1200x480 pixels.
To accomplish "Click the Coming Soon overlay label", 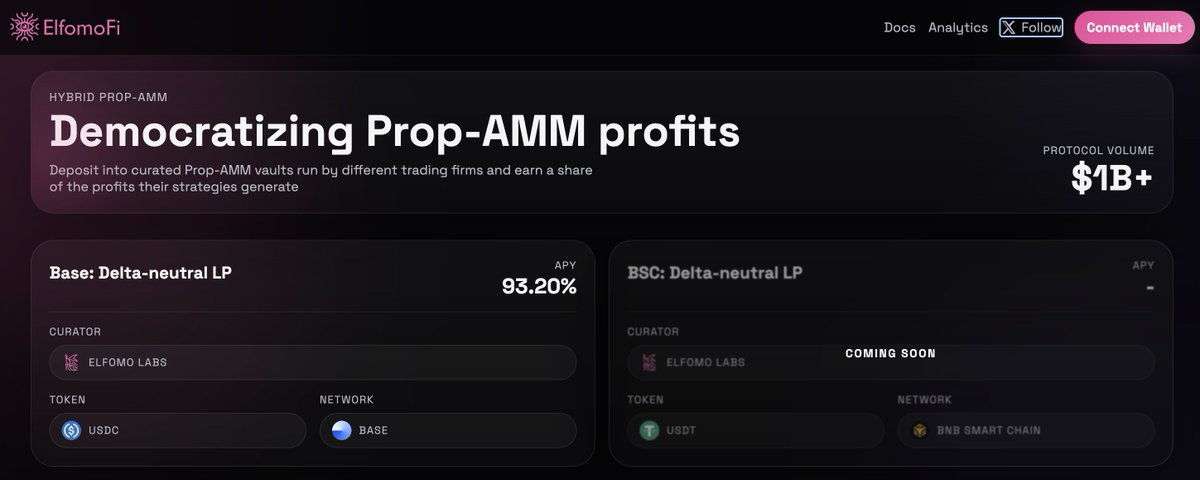I will point(890,353).
